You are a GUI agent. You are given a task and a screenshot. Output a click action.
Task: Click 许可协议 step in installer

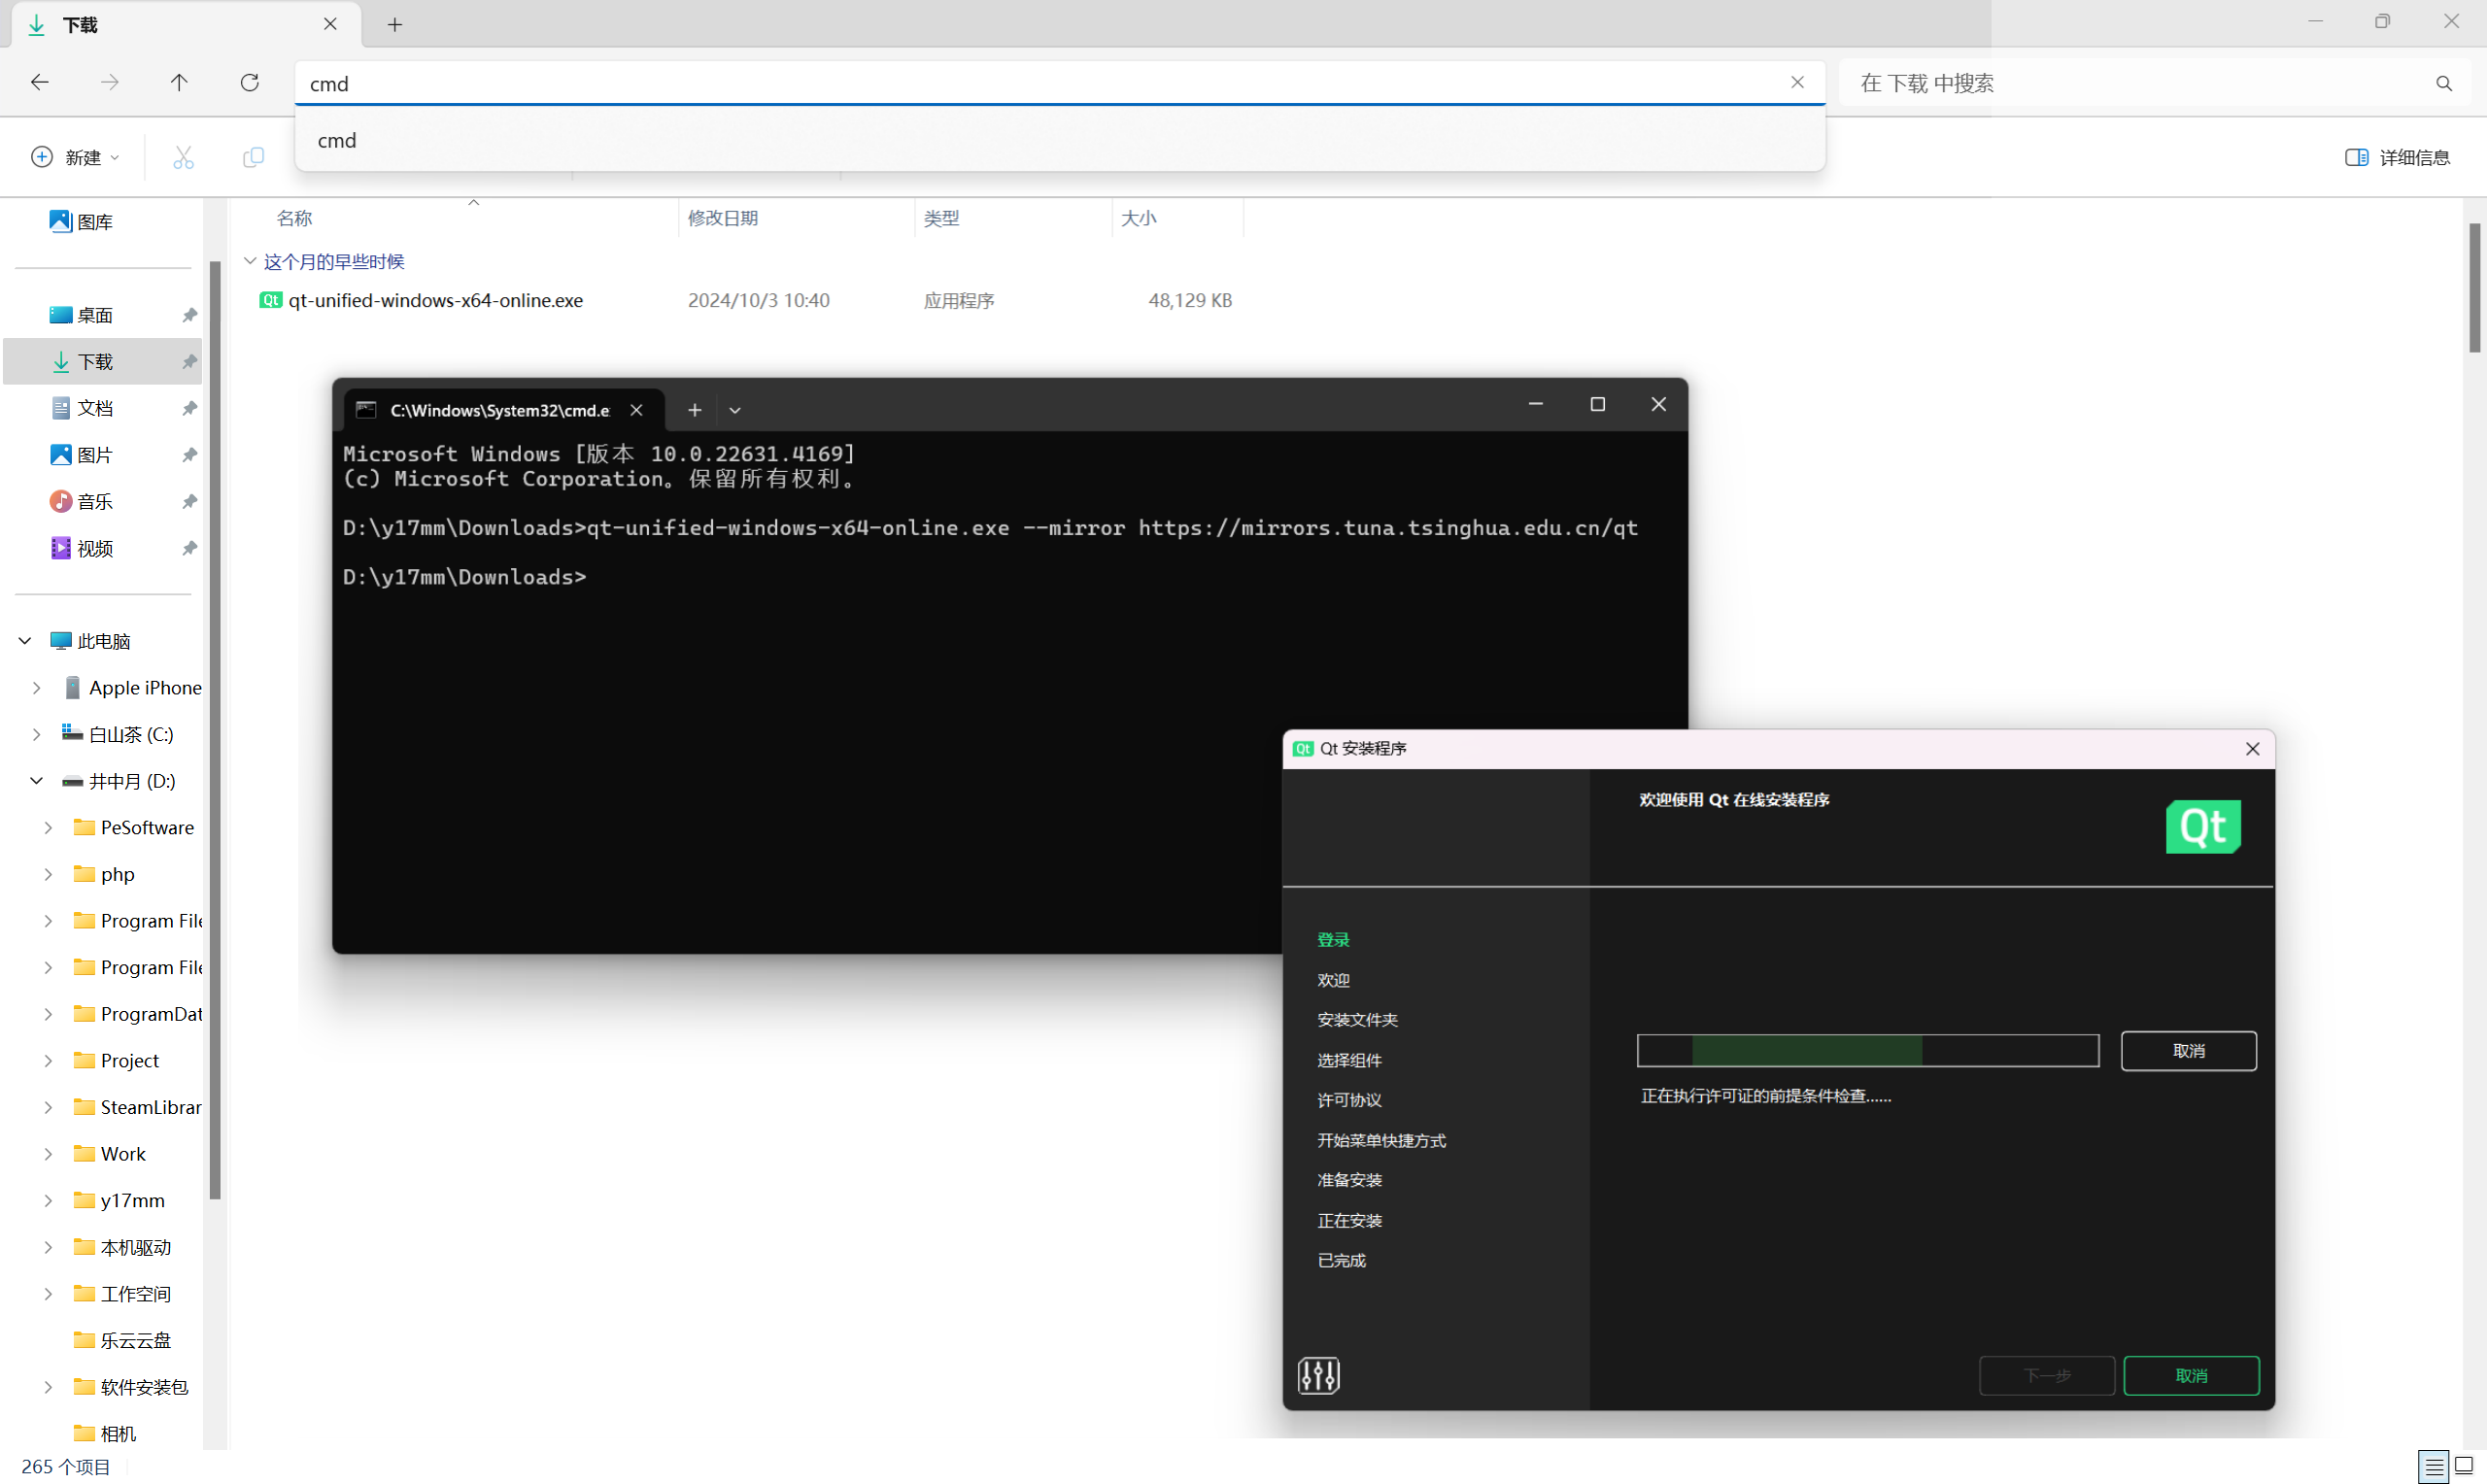(1349, 1100)
